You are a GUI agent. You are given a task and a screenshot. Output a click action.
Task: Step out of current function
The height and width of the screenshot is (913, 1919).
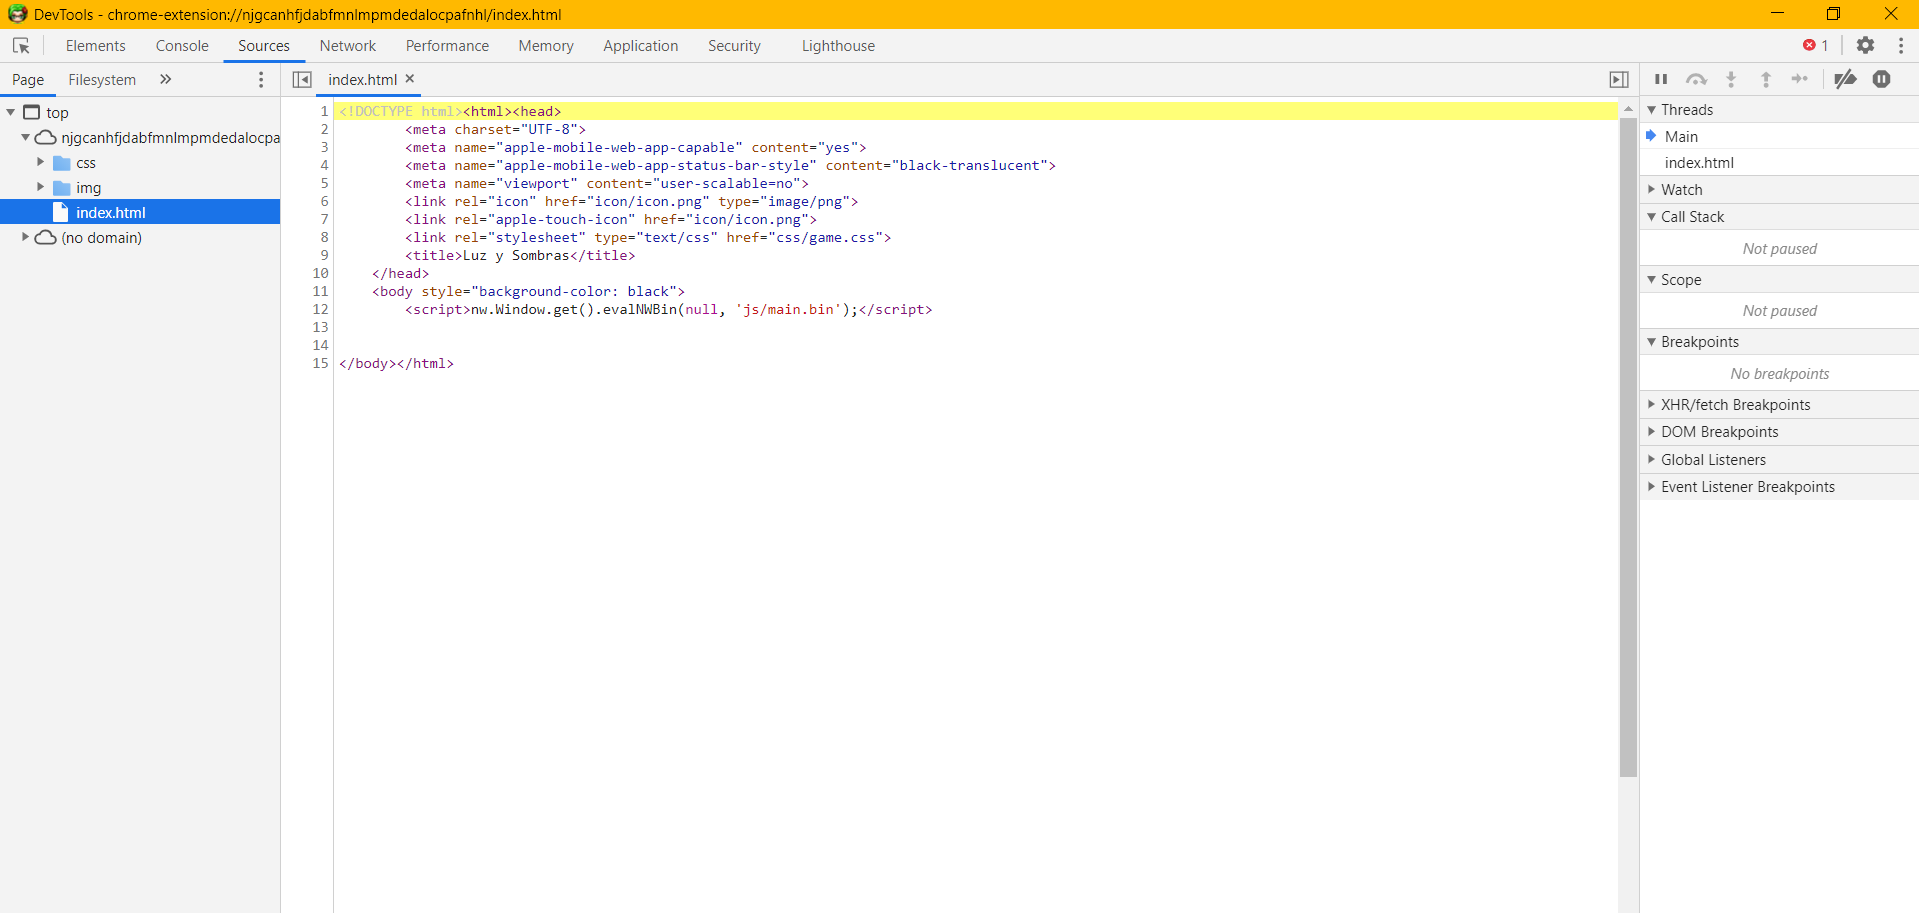pos(1766,79)
